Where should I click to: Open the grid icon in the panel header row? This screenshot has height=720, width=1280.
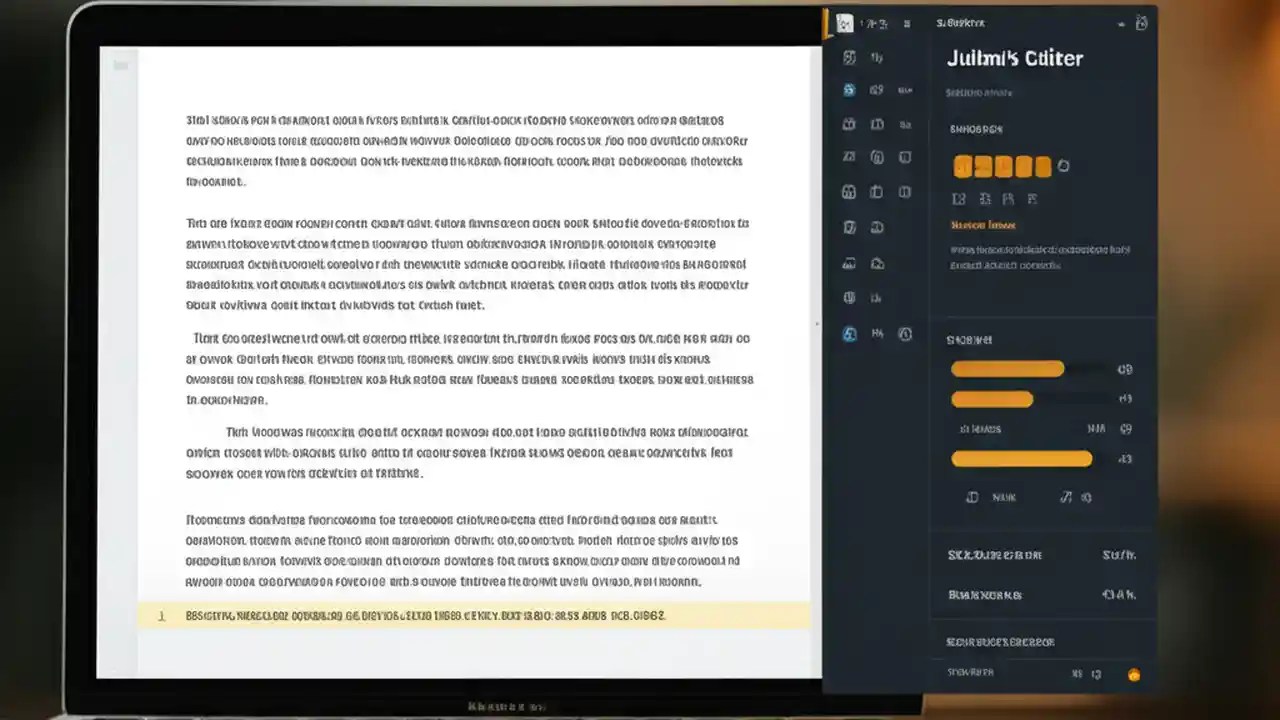click(x=906, y=23)
